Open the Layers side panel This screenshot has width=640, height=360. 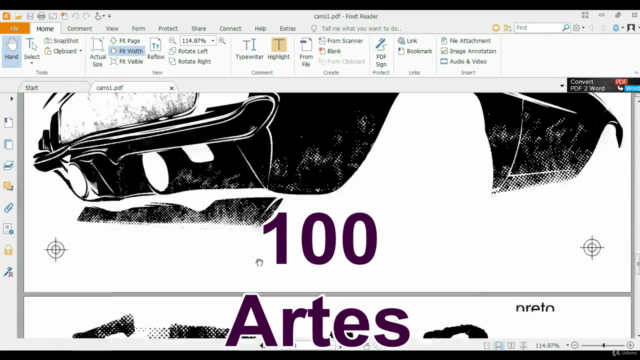point(9,165)
